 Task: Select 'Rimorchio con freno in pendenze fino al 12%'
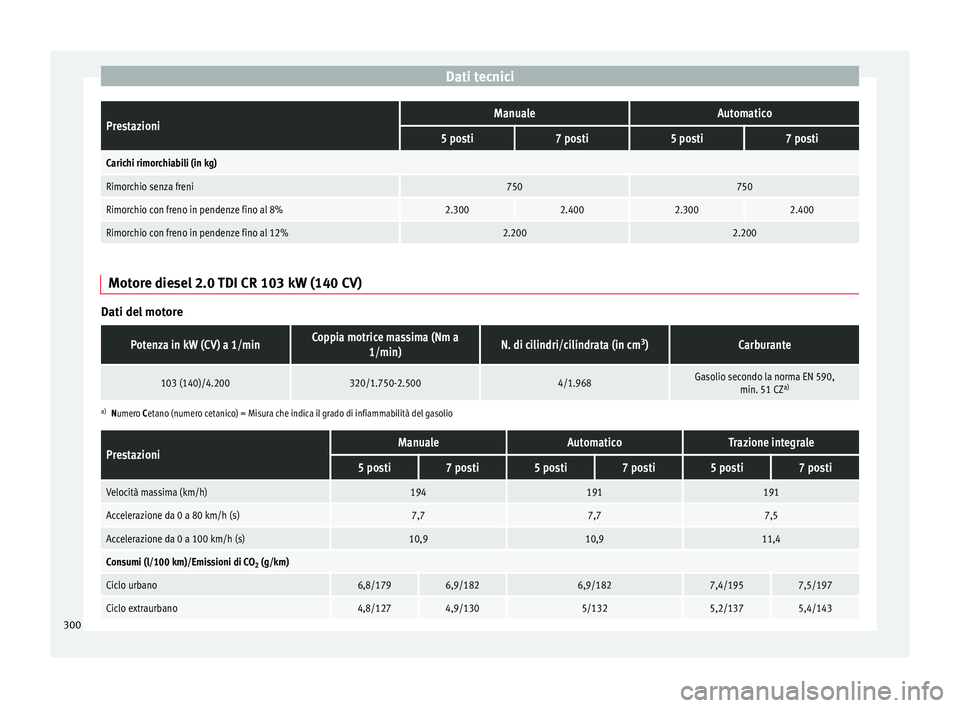pyautogui.click(x=197, y=233)
